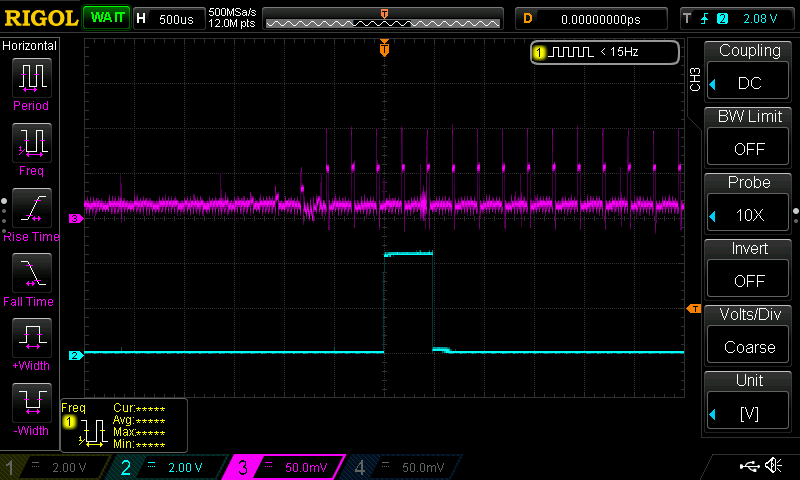
Task: Select the Period measurement icon
Action: click(x=32, y=78)
